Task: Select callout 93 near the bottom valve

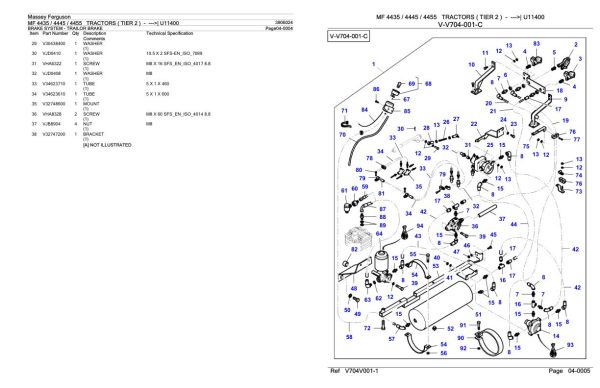Action: click(570, 345)
